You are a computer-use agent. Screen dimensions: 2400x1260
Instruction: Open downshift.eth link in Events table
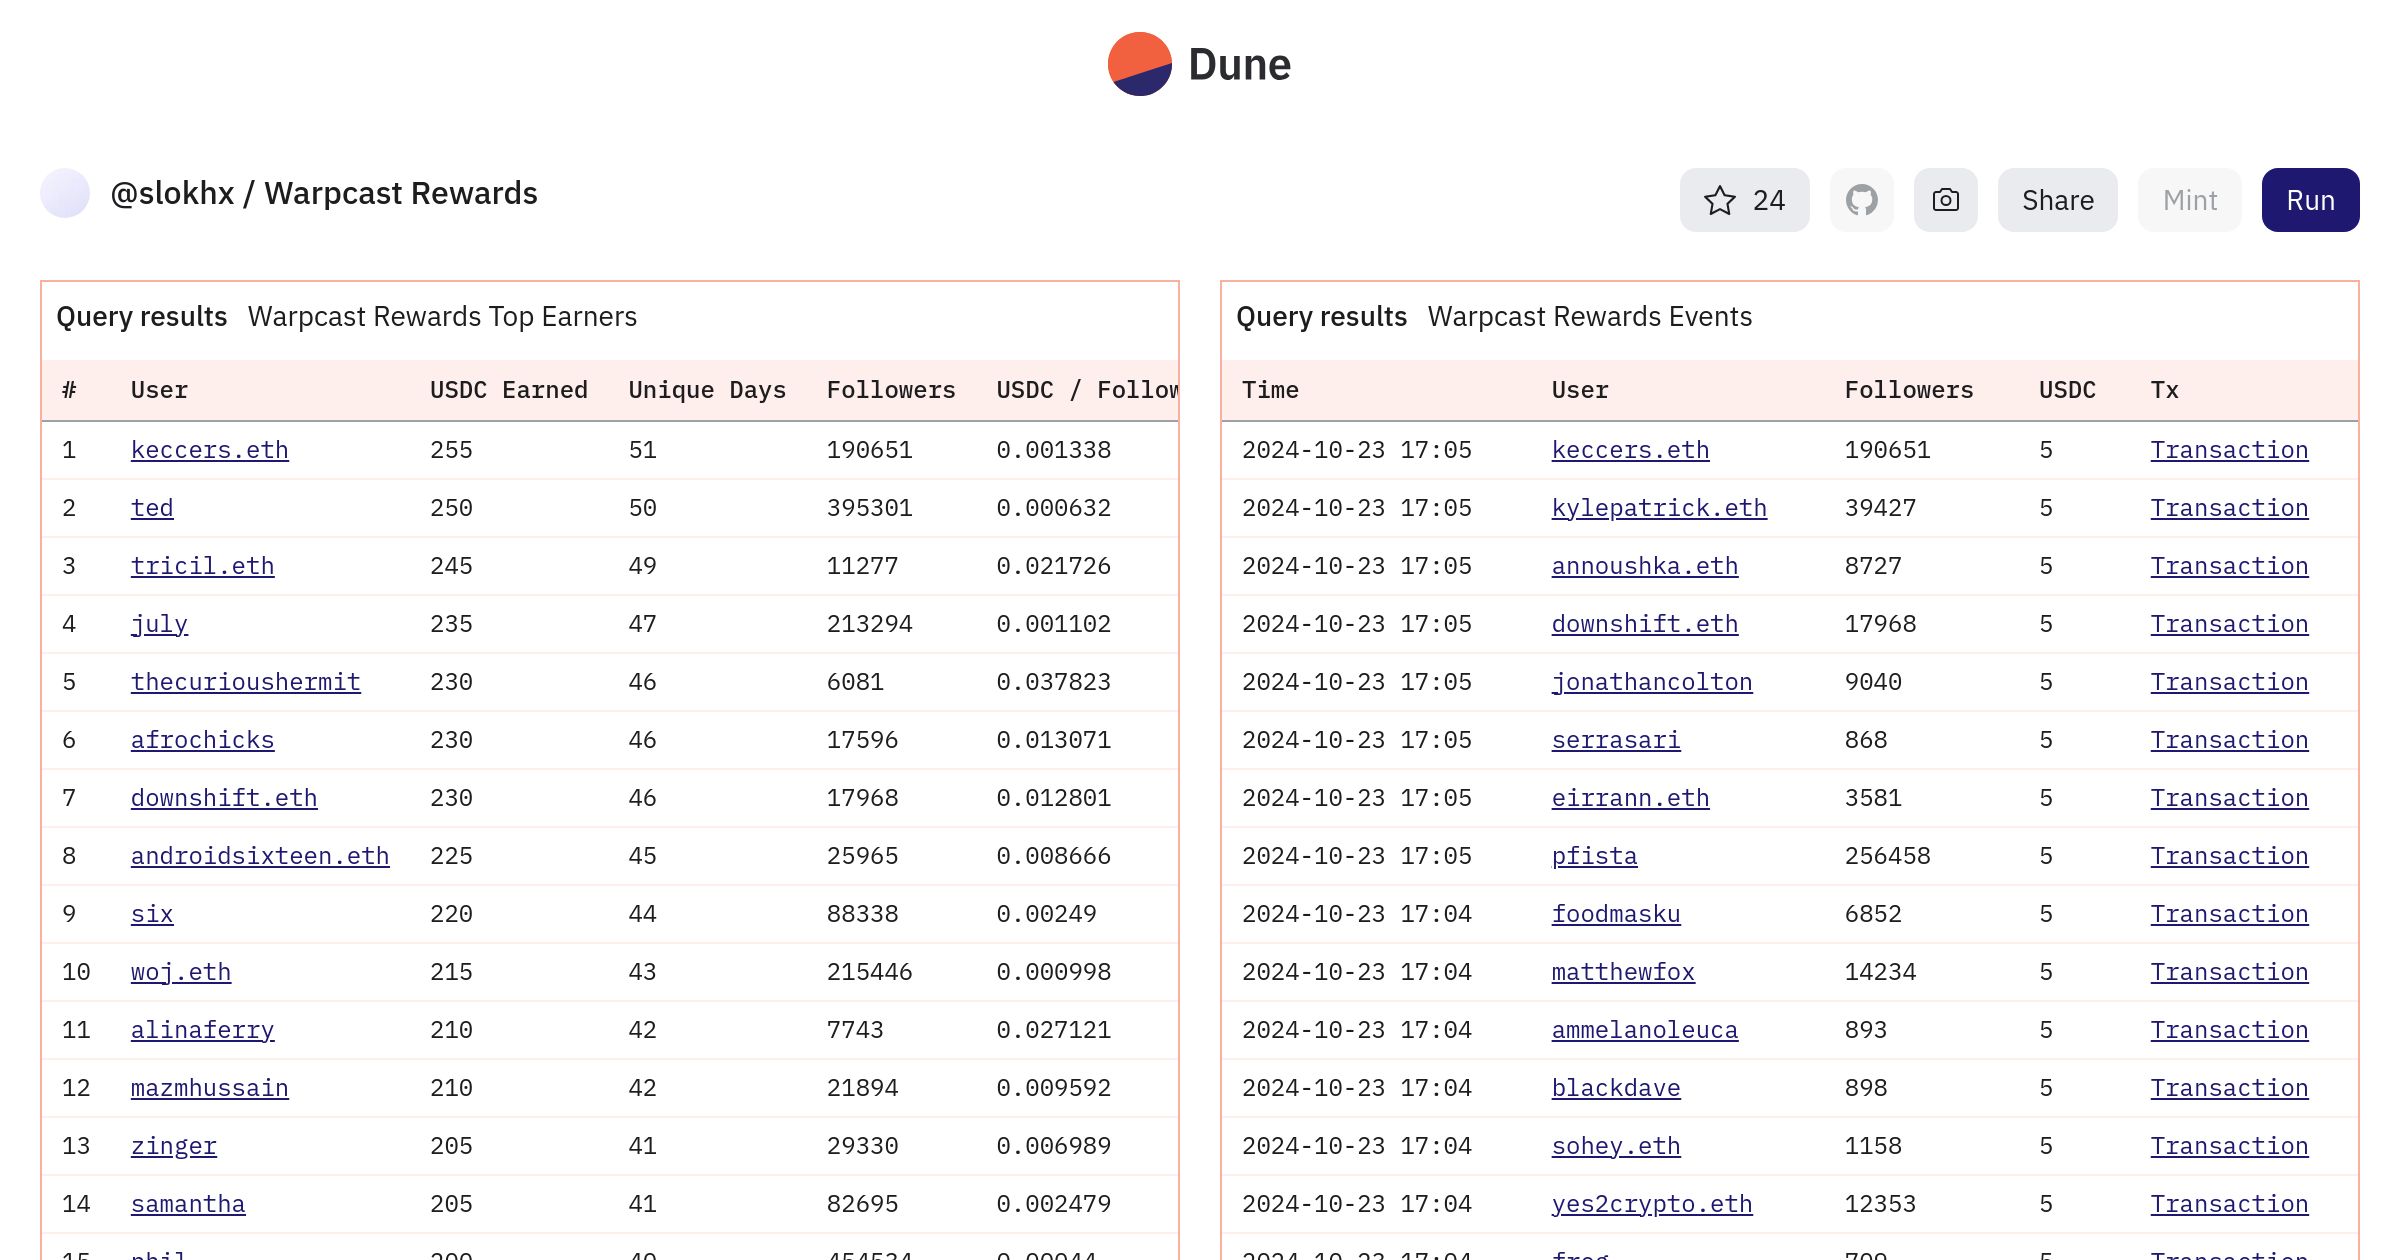(x=1644, y=624)
